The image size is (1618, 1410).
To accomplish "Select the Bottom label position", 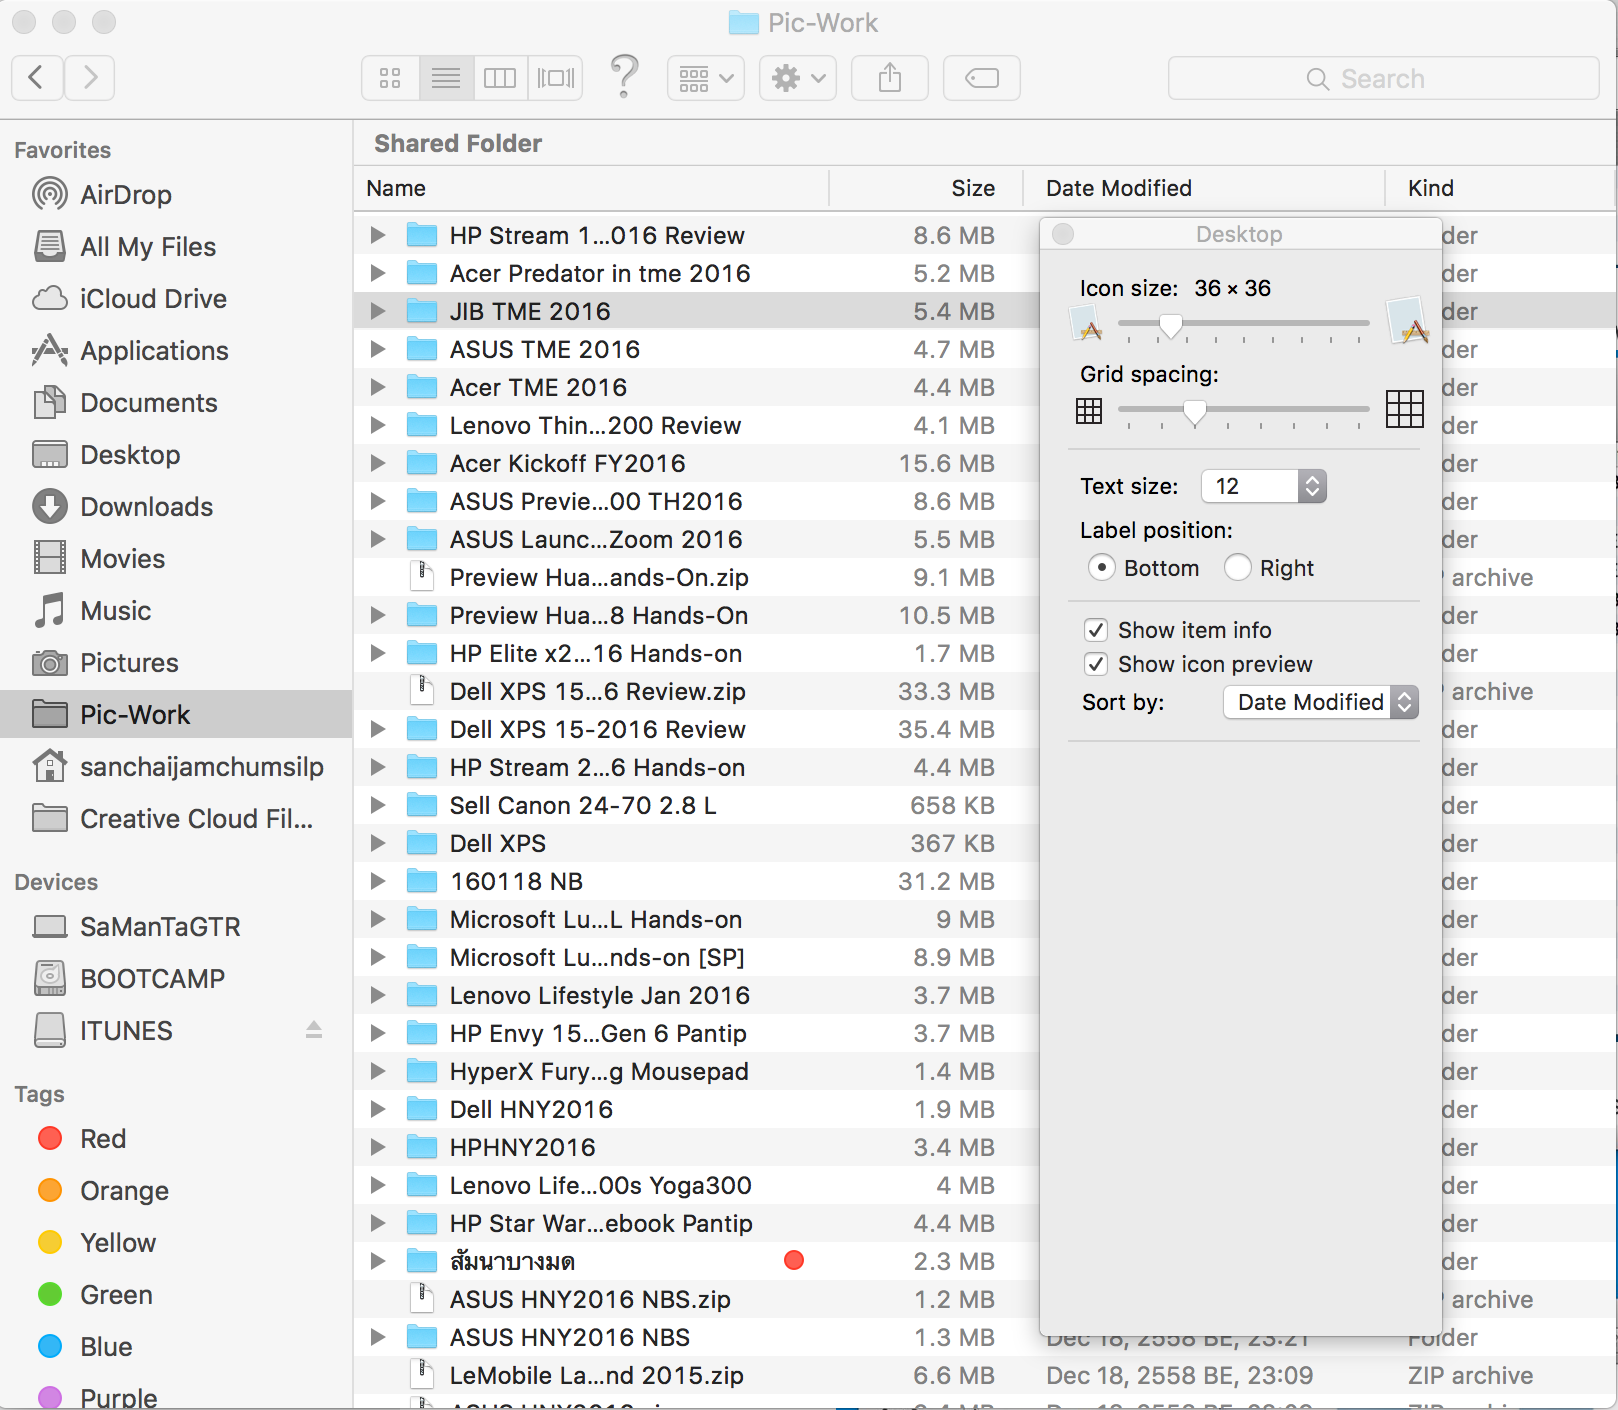I will click(1101, 568).
